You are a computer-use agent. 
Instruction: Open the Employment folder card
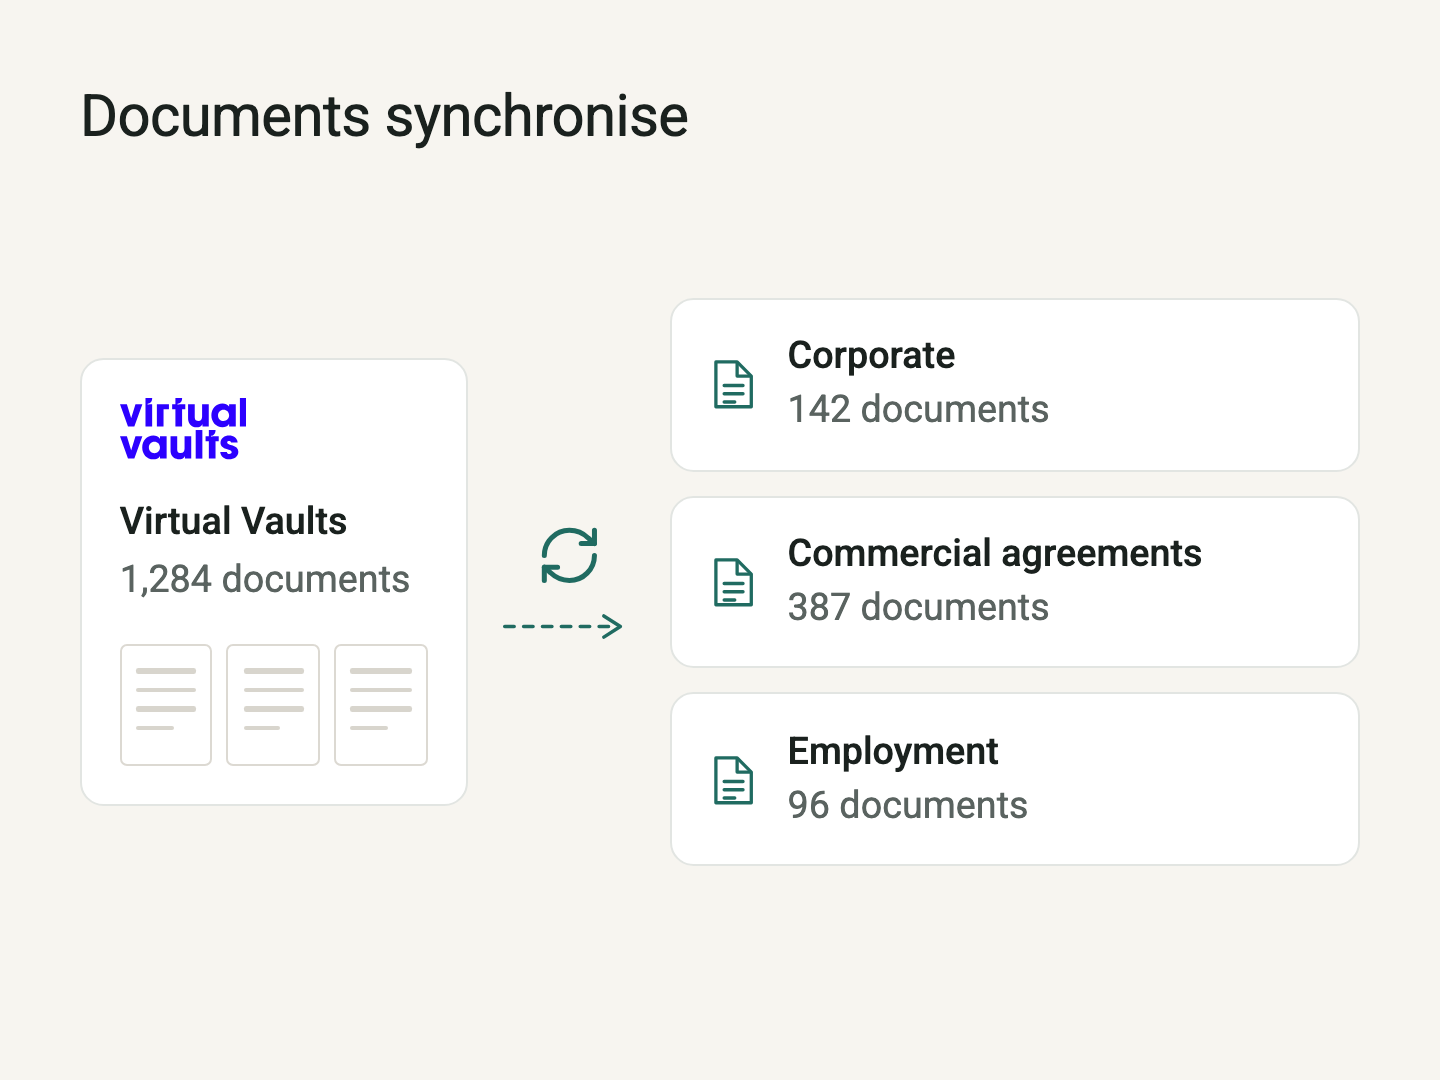click(x=1015, y=779)
